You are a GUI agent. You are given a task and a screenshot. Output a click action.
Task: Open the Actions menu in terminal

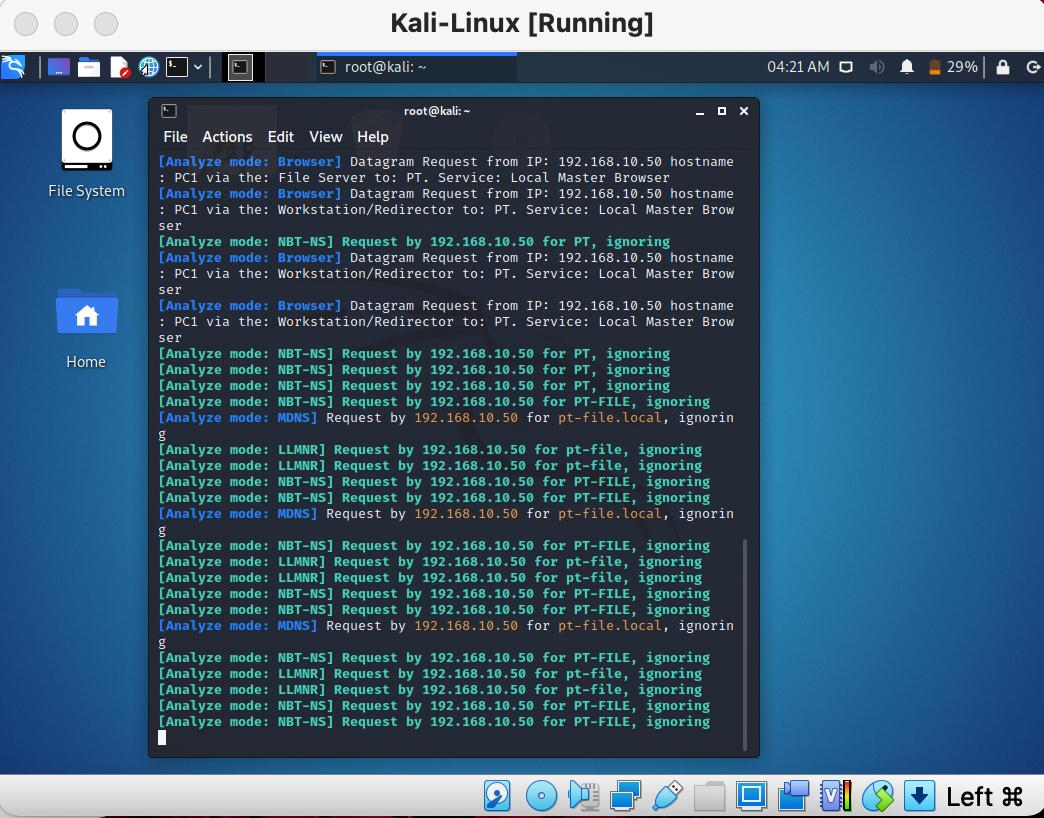pos(227,136)
